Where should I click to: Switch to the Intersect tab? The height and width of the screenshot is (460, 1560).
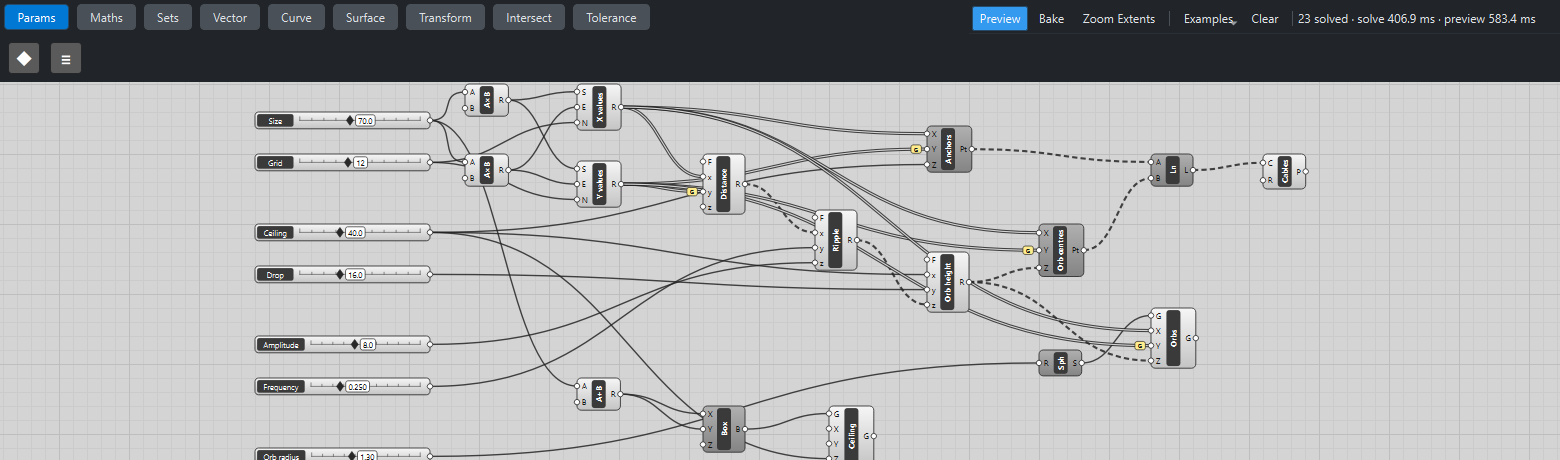(529, 17)
